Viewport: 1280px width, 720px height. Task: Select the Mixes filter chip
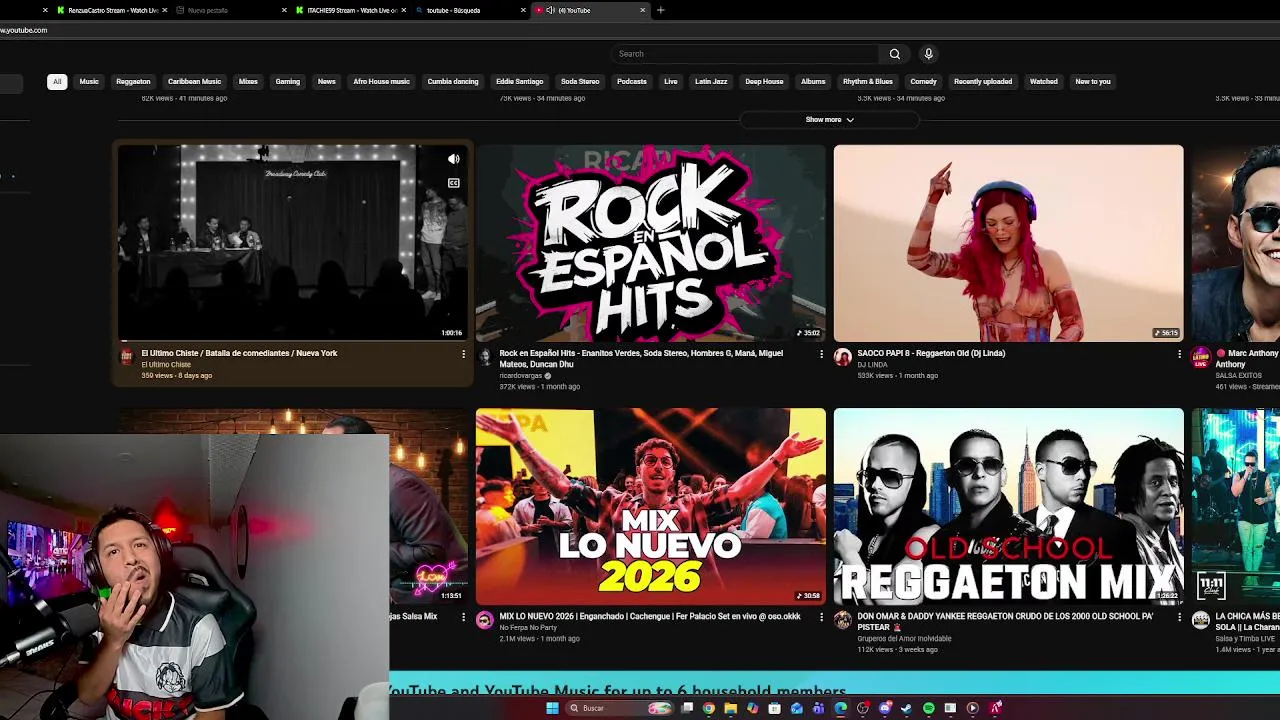click(248, 82)
